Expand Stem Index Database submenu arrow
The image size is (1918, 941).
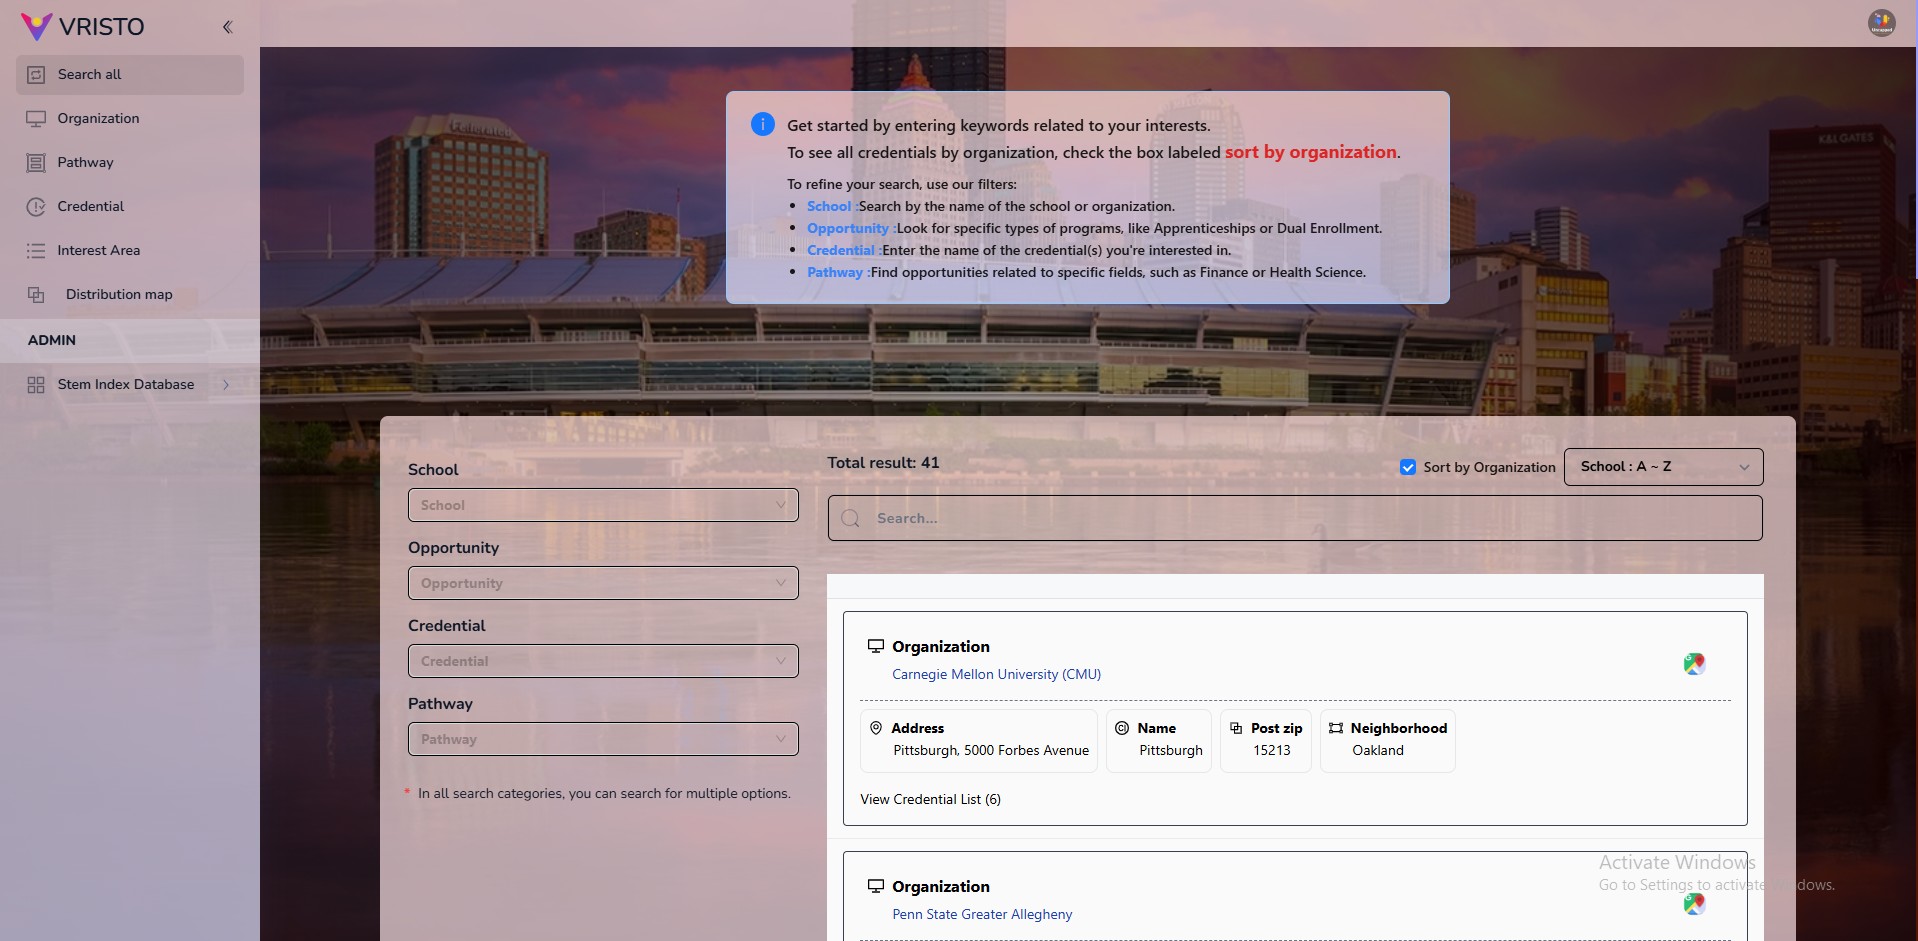(x=226, y=385)
